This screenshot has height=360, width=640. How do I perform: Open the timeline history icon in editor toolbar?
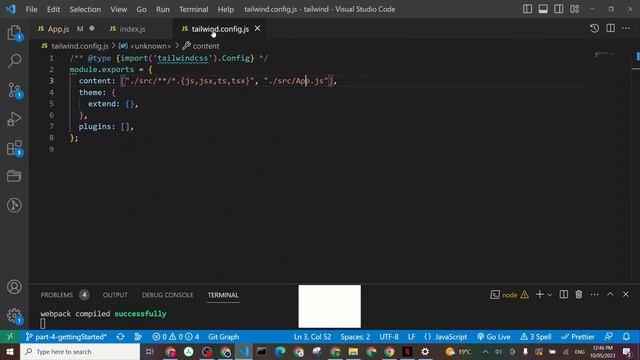(594, 28)
